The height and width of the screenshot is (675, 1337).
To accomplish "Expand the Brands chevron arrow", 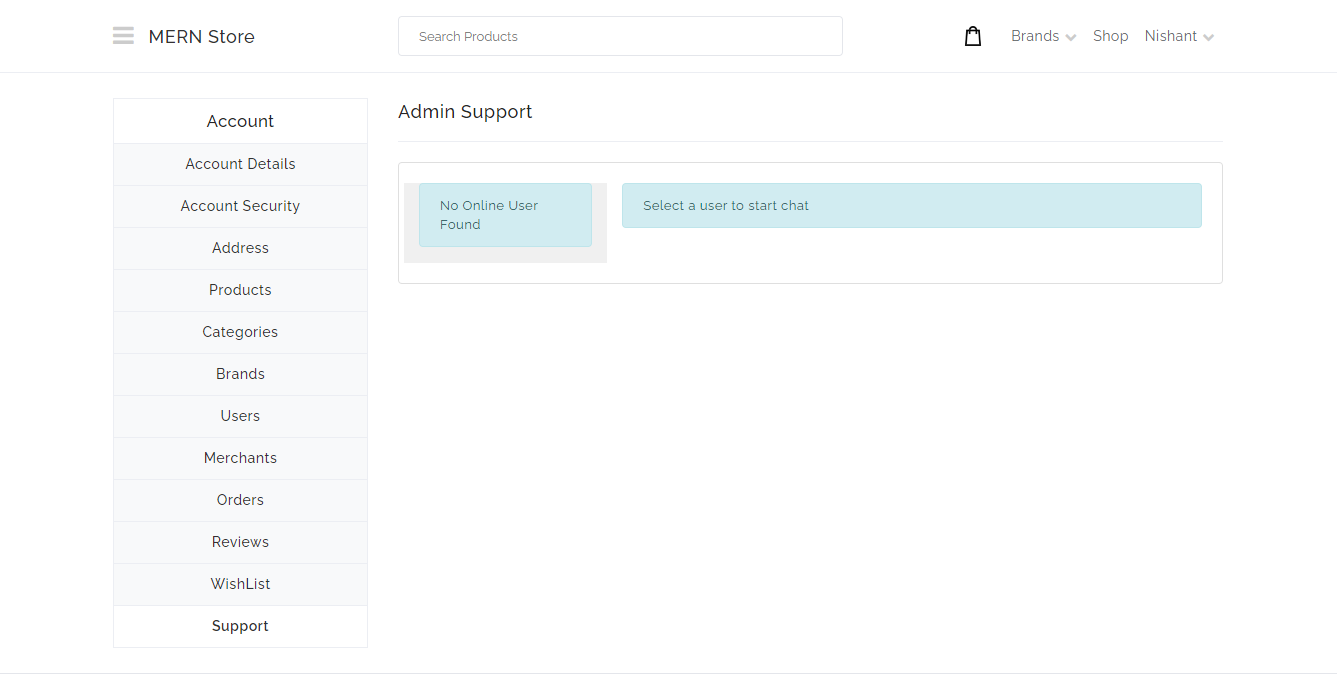I will point(1073,38).
